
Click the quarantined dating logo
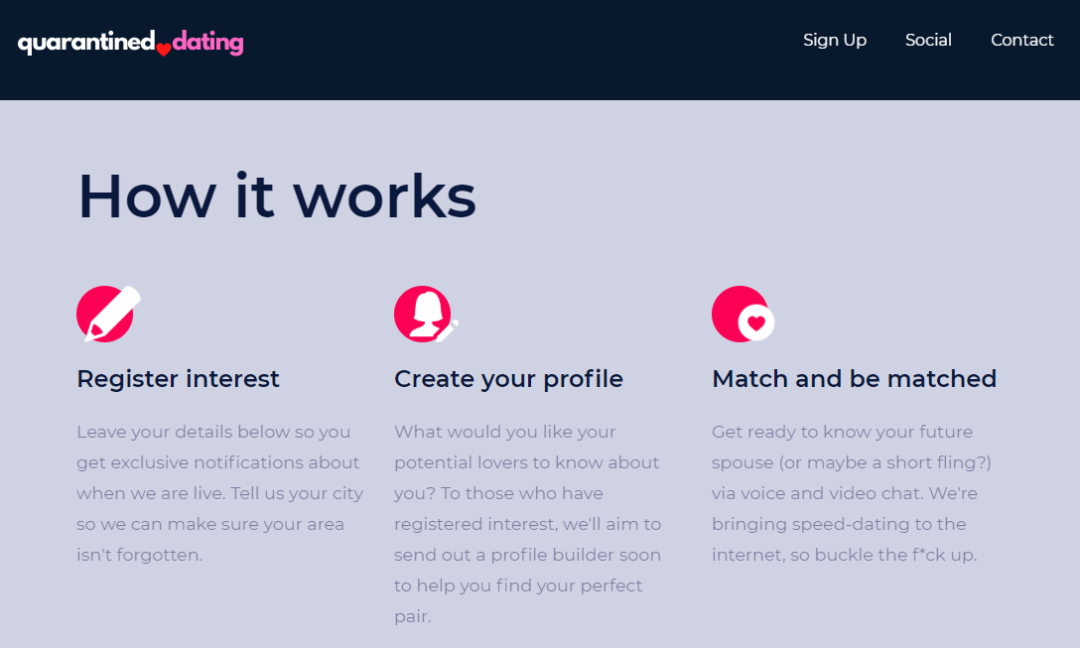130,42
